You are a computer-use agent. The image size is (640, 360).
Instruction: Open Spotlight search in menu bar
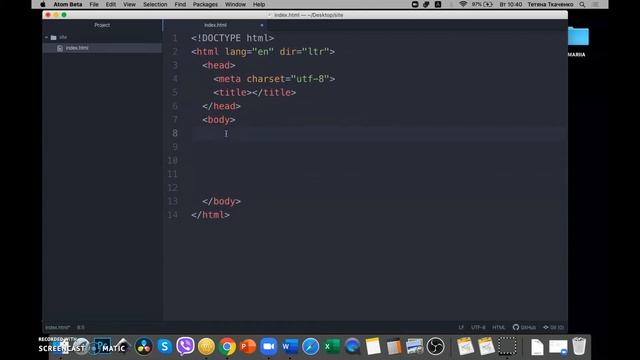coord(582,4)
